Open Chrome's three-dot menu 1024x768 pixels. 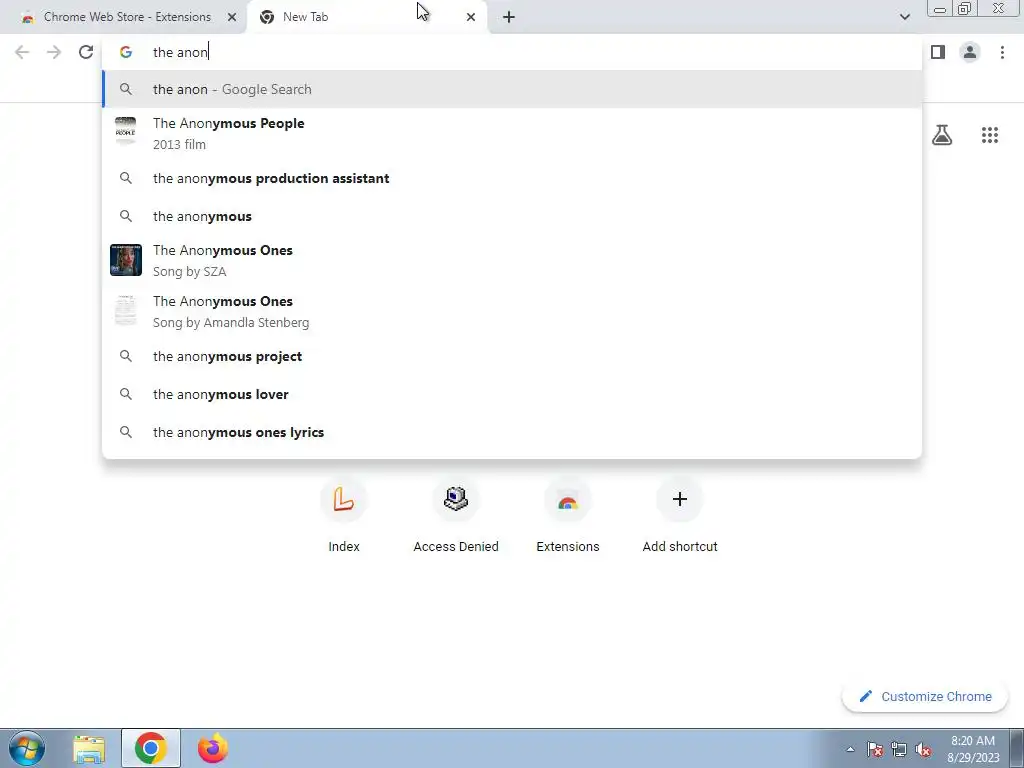(x=1002, y=52)
